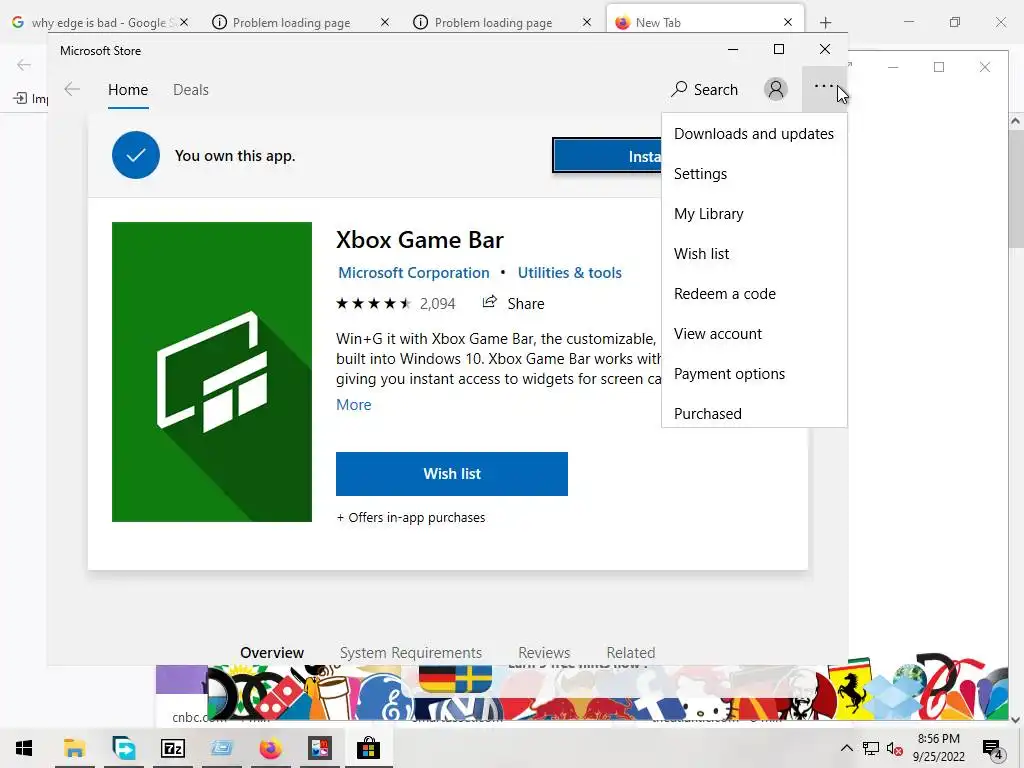Image resolution: width=1024 pixels, height=768 pixels.
Task: Open the Related tab
Action: click(x=631, y=652)
